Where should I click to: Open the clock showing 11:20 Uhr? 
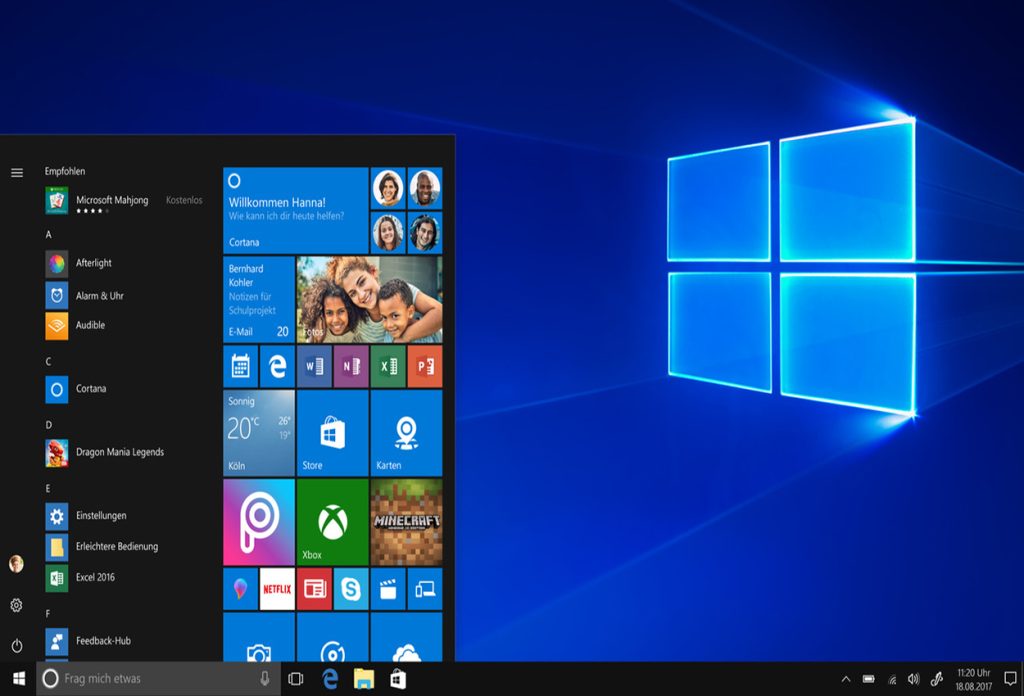click(973, 679)
